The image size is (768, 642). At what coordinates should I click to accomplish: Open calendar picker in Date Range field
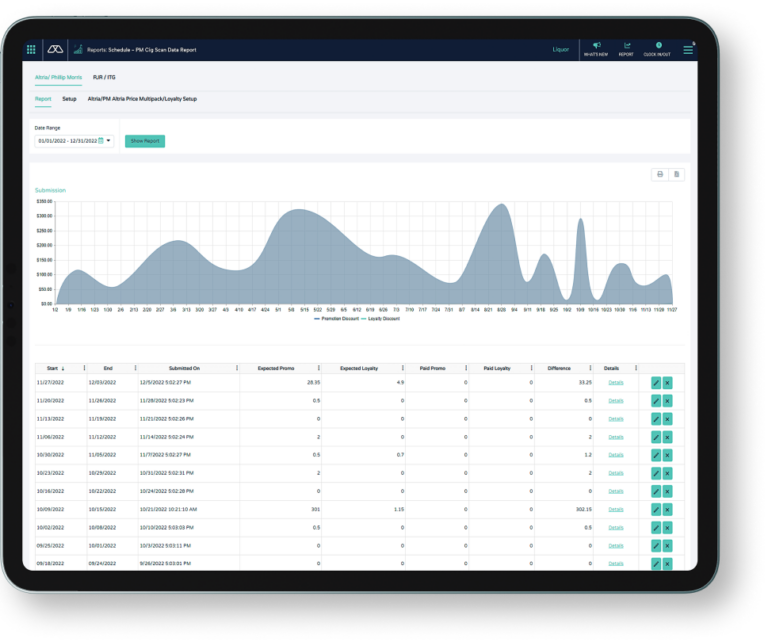pyautogui.click(x=100, y=141)
